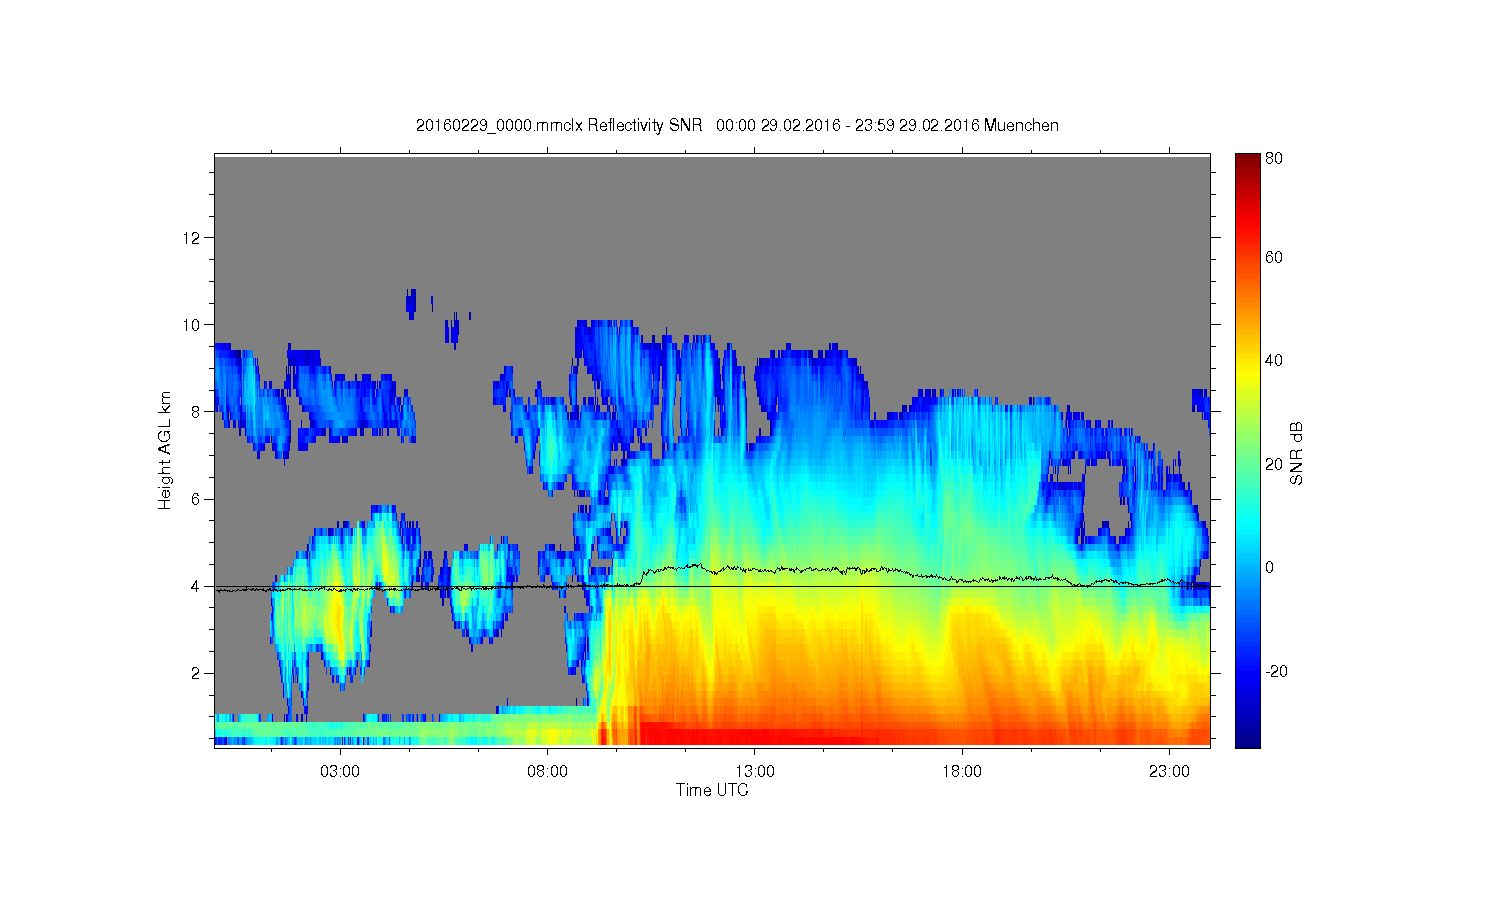Click the height tick label 10
Screen dimensions: 1500x900
point(192,325)
